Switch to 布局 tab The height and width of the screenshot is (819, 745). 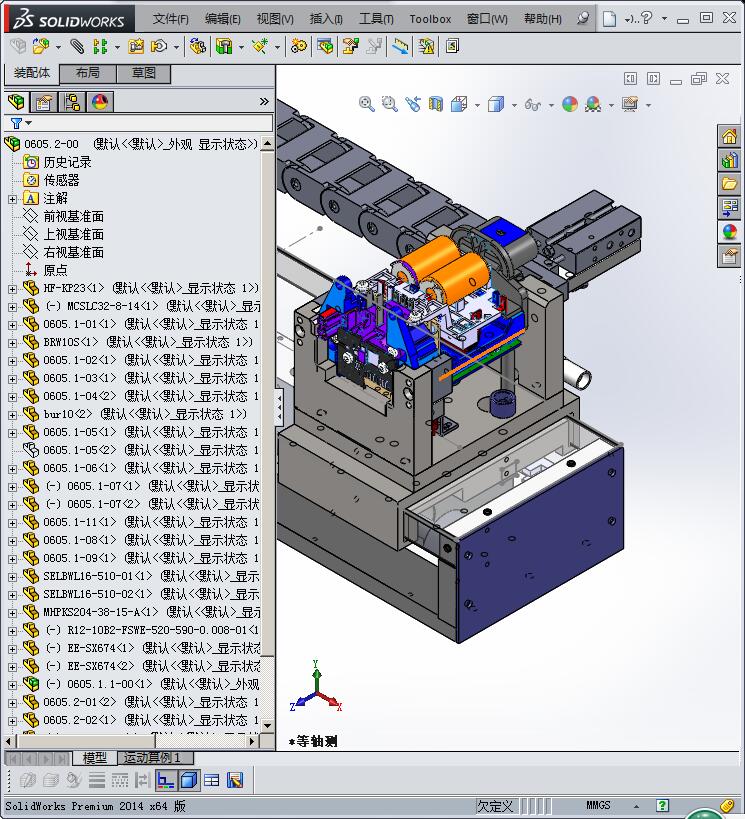point(88,73)
